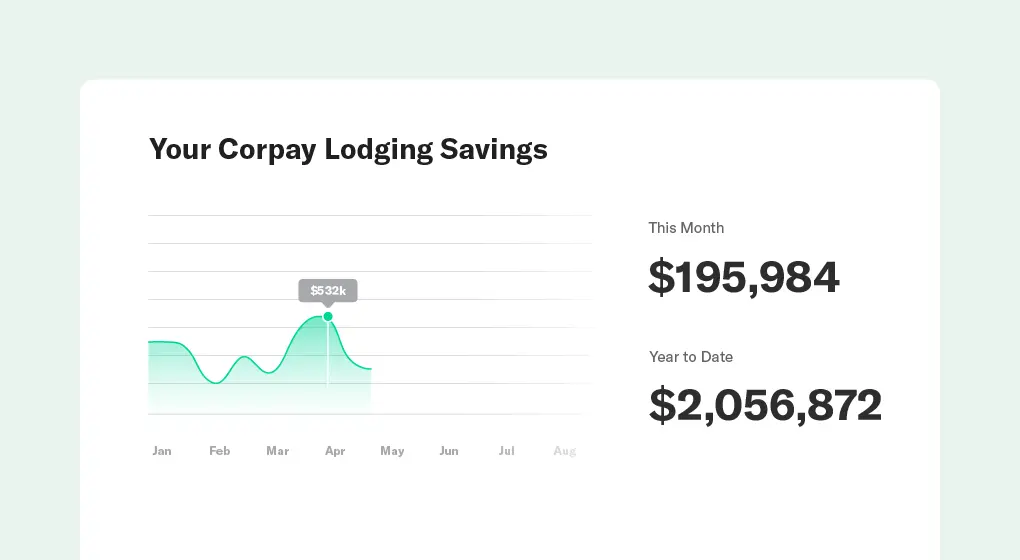1020x560 pixels.
Task: Select the Jun month label
Action: [x=449, y=451]
